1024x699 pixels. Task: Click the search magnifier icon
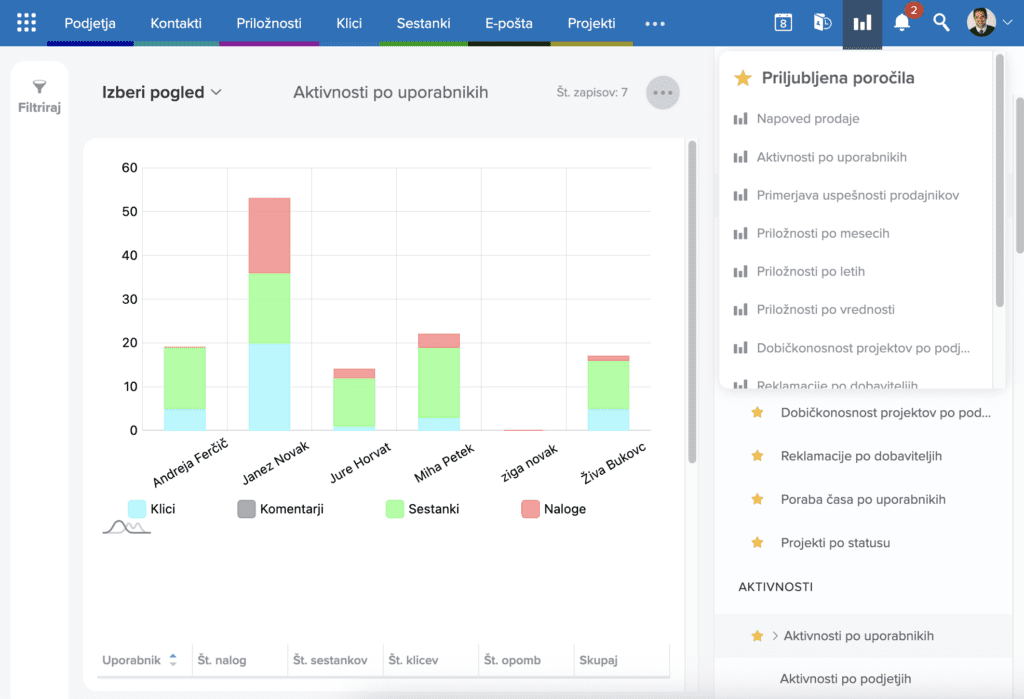pos(941,22)
